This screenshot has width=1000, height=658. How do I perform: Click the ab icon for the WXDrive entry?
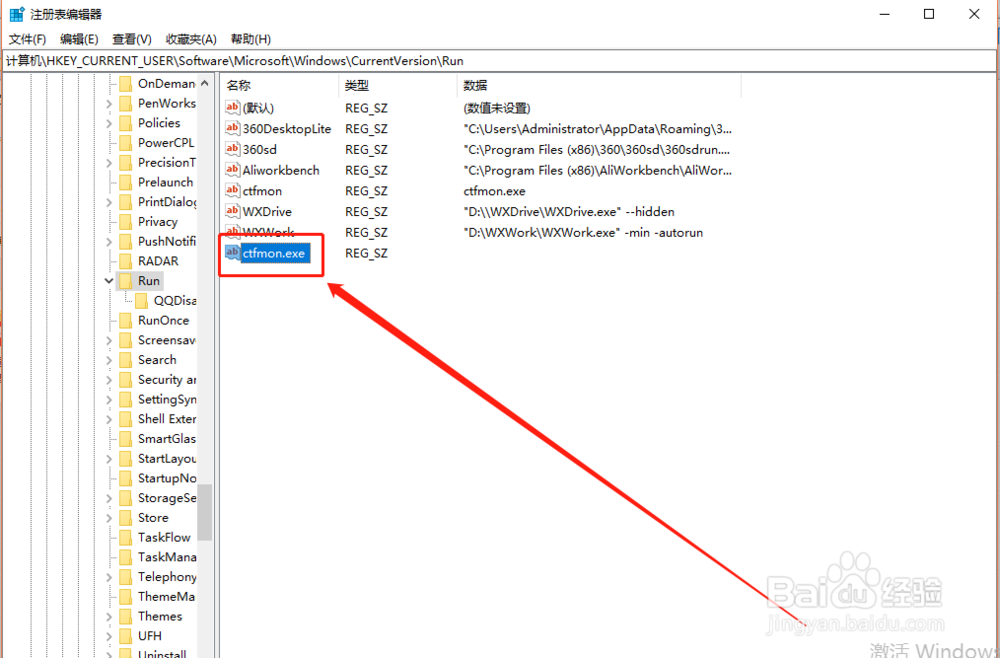[x=232, y=211]
